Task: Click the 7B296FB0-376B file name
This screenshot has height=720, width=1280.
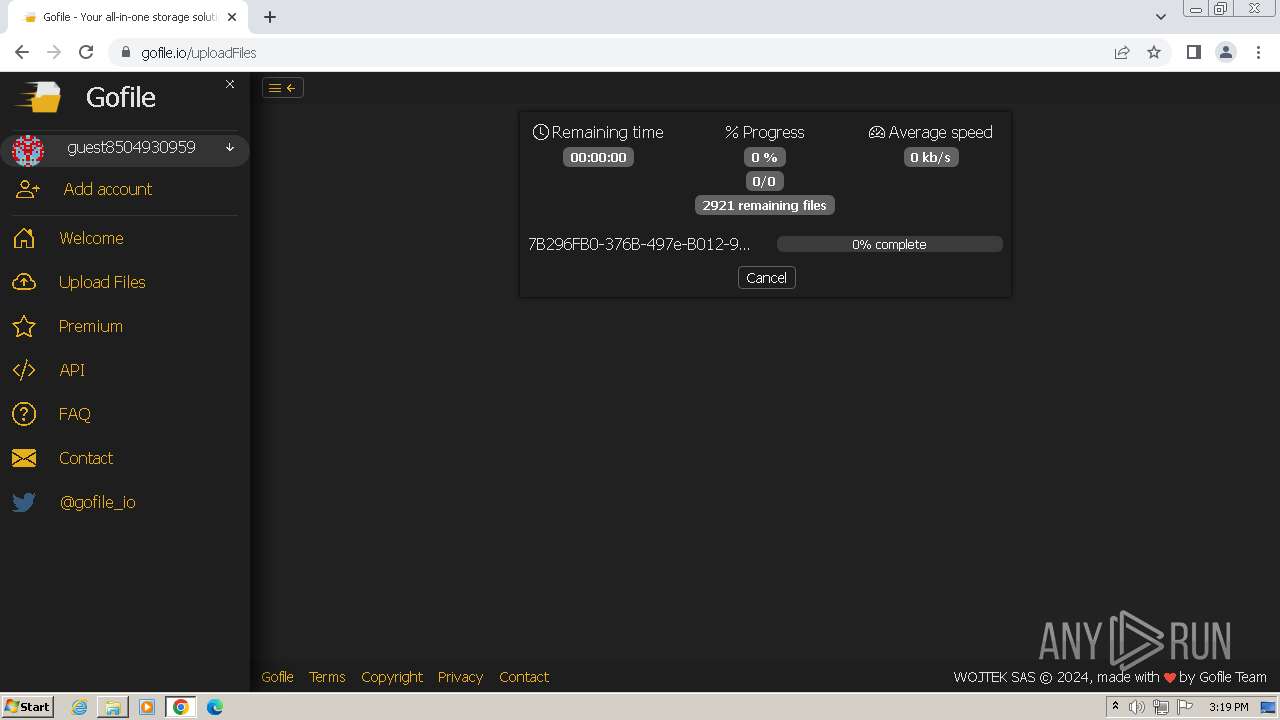Action: 639,244
